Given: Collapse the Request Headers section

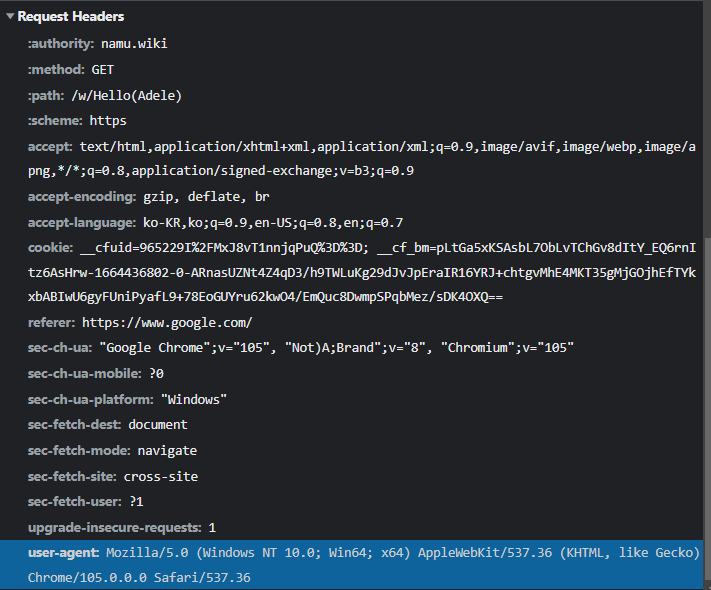Looking at the screenshot, I should coord(10,17).
